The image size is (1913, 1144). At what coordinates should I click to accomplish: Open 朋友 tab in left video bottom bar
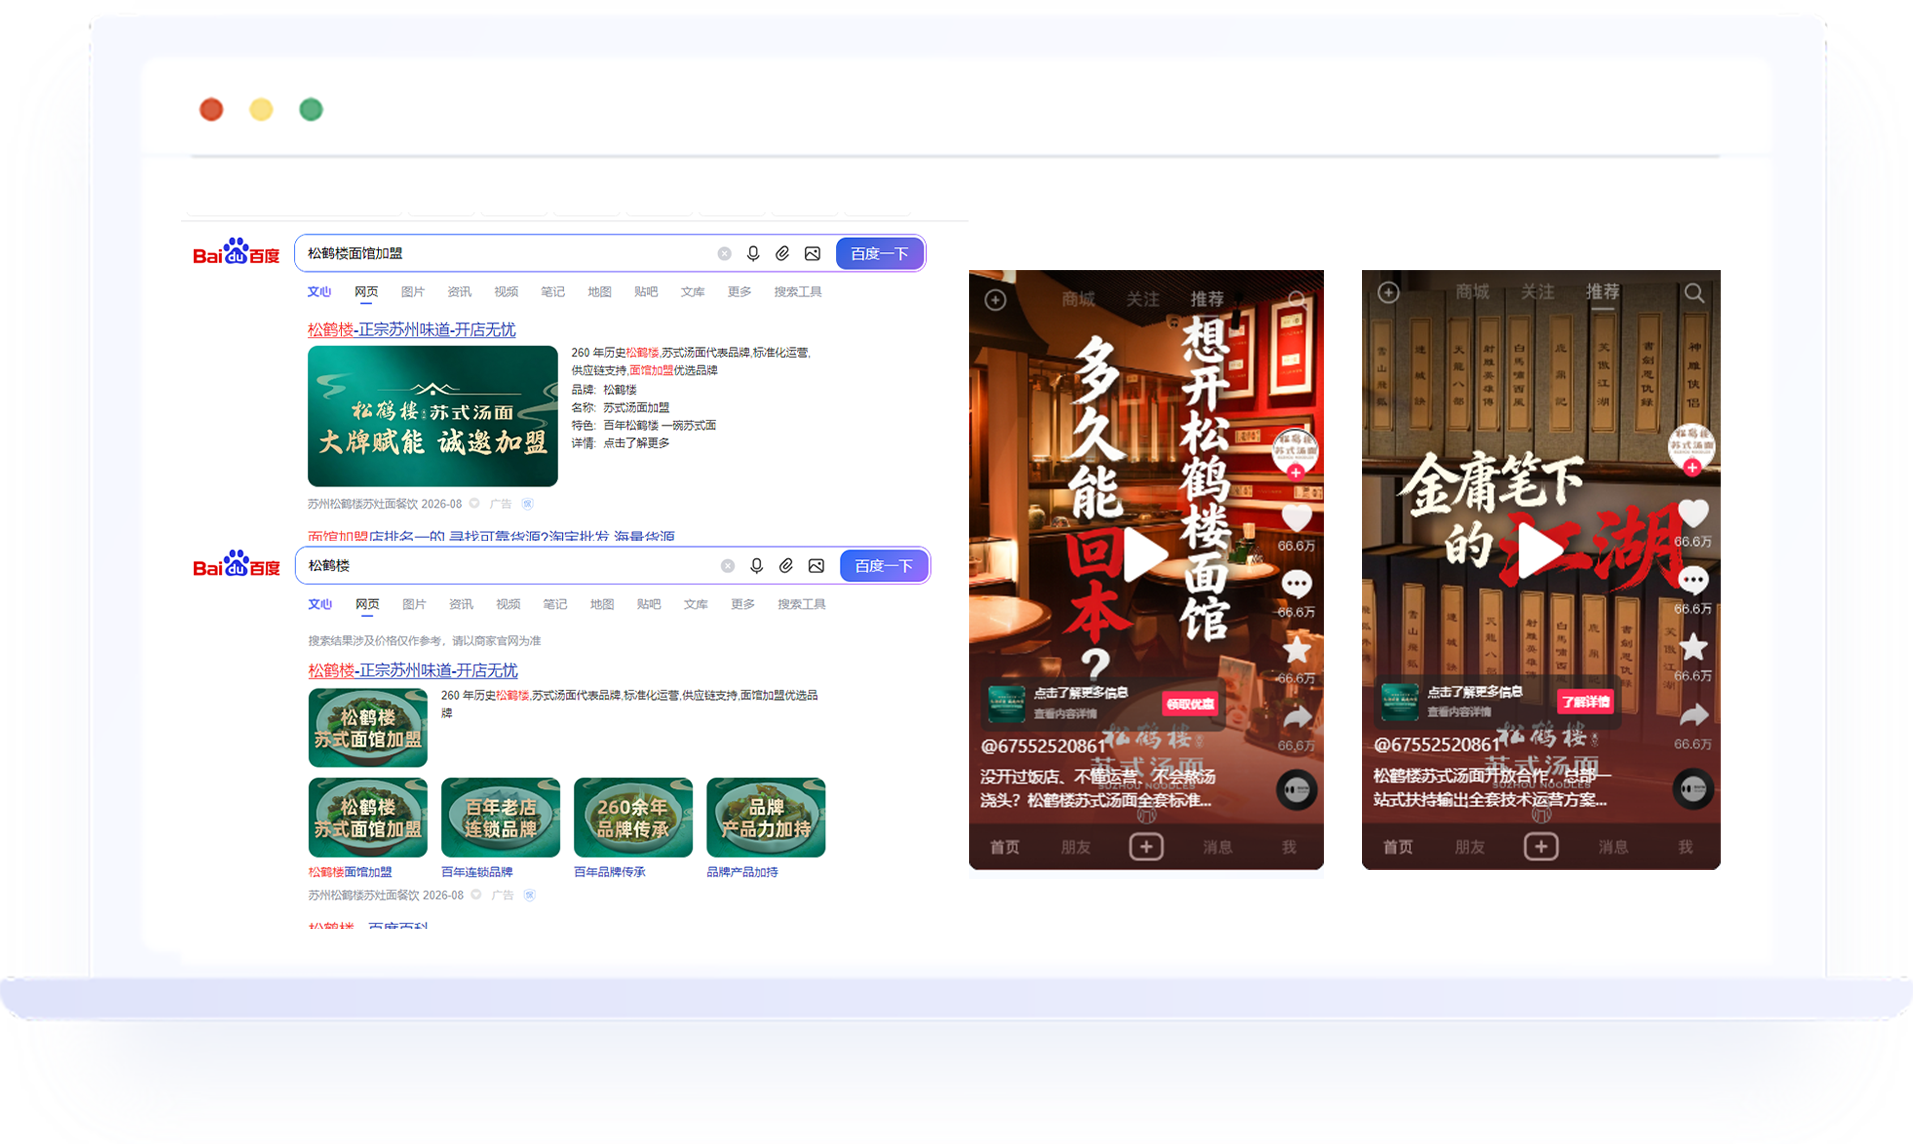pos(1075,848)
